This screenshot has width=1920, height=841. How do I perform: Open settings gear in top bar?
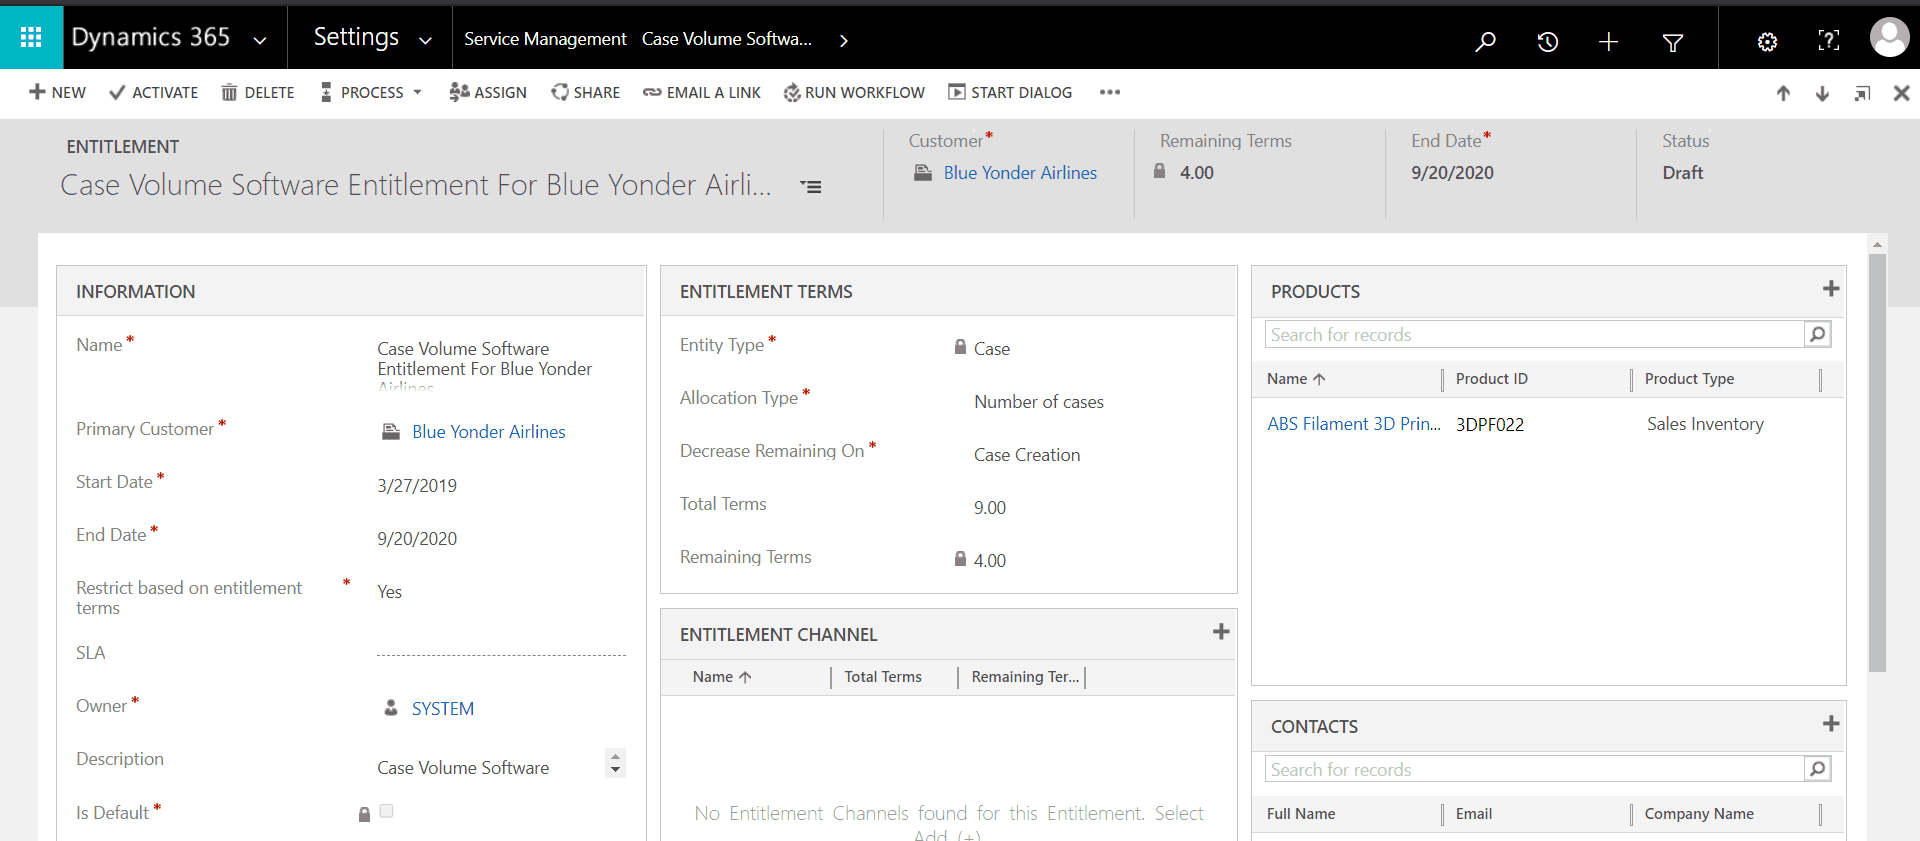pos(1767,41)
